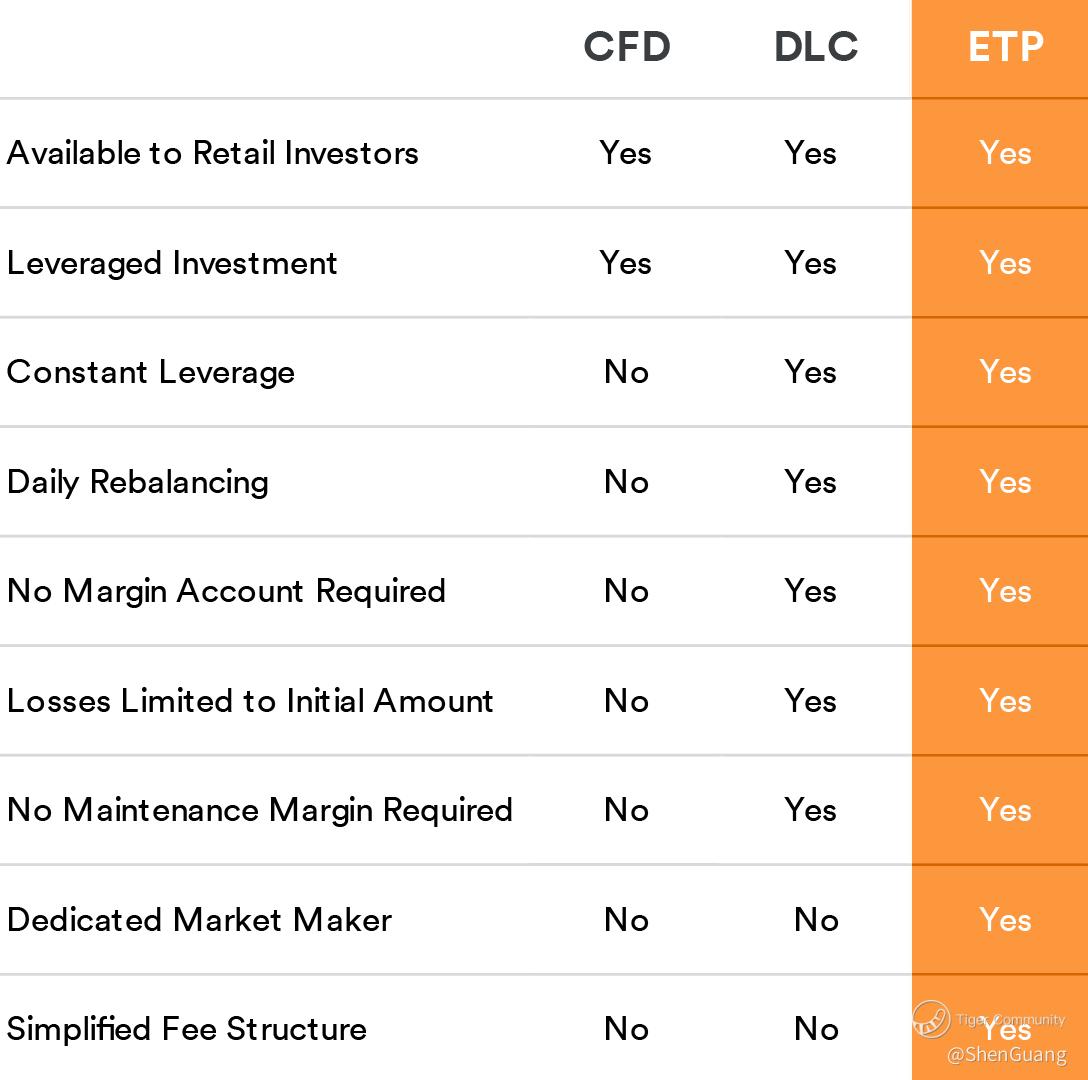Click the Leveraged Investment row label
The width and height of the screenshot is (1088, 1080).
click(x=172, y=263)
